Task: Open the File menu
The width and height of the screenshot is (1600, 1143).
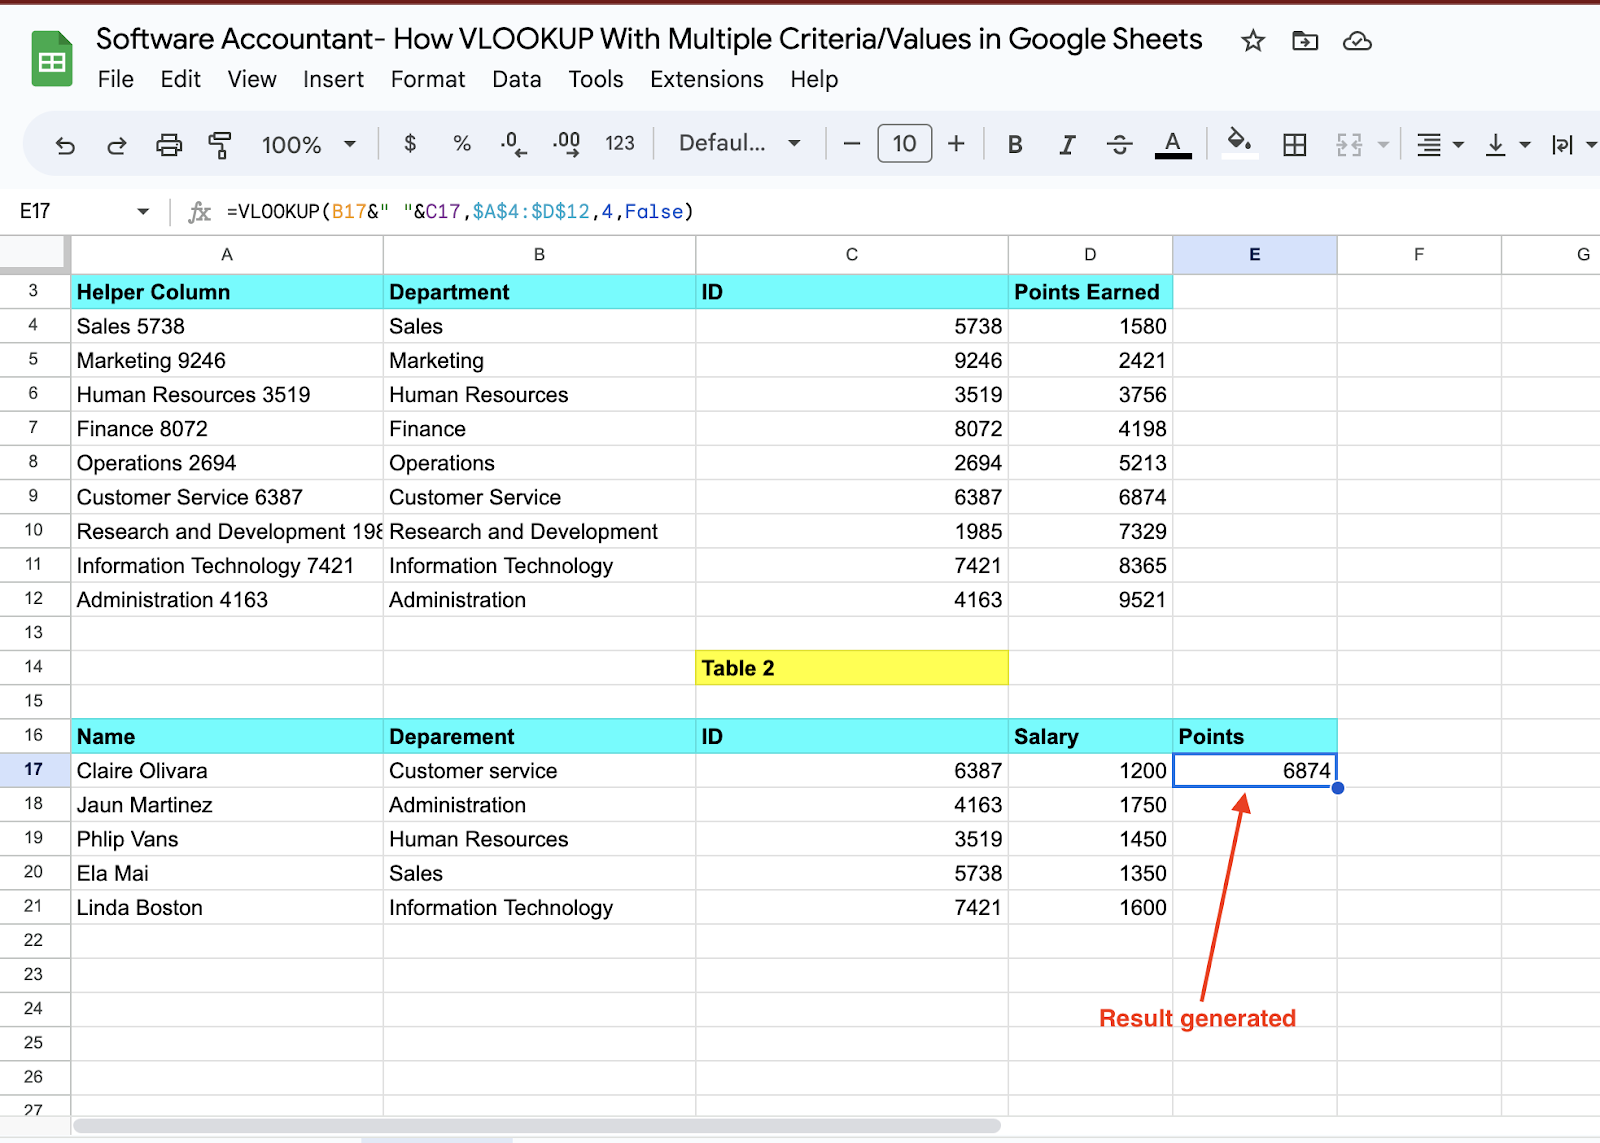Action: [116, 79]
